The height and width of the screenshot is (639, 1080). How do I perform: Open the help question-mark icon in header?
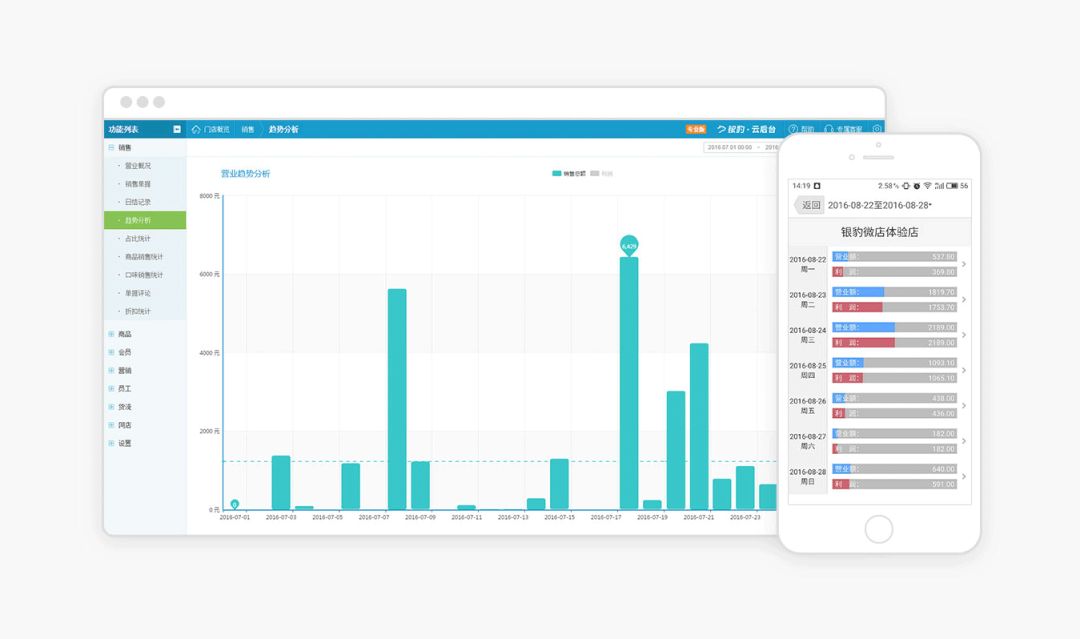pos(793,129)
